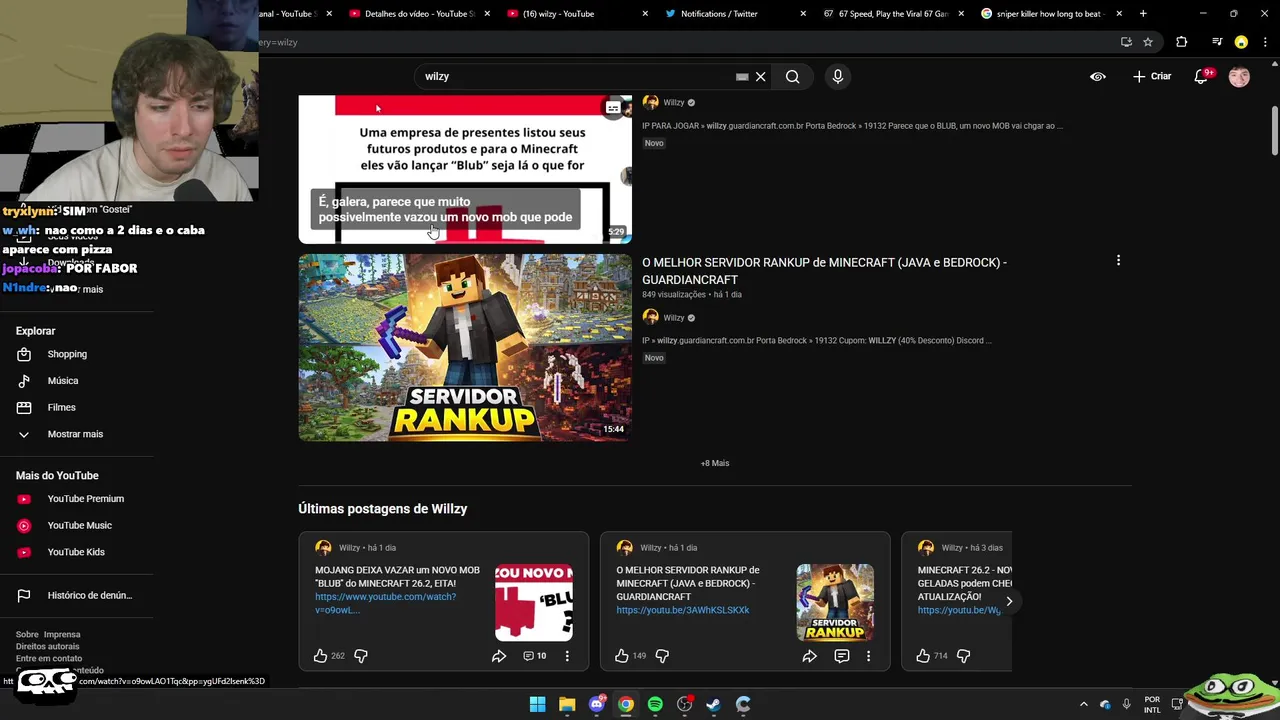The image size is (1280, 720).
Task: Toggle the microphone icon in system tray
Action: [1127, 704]
